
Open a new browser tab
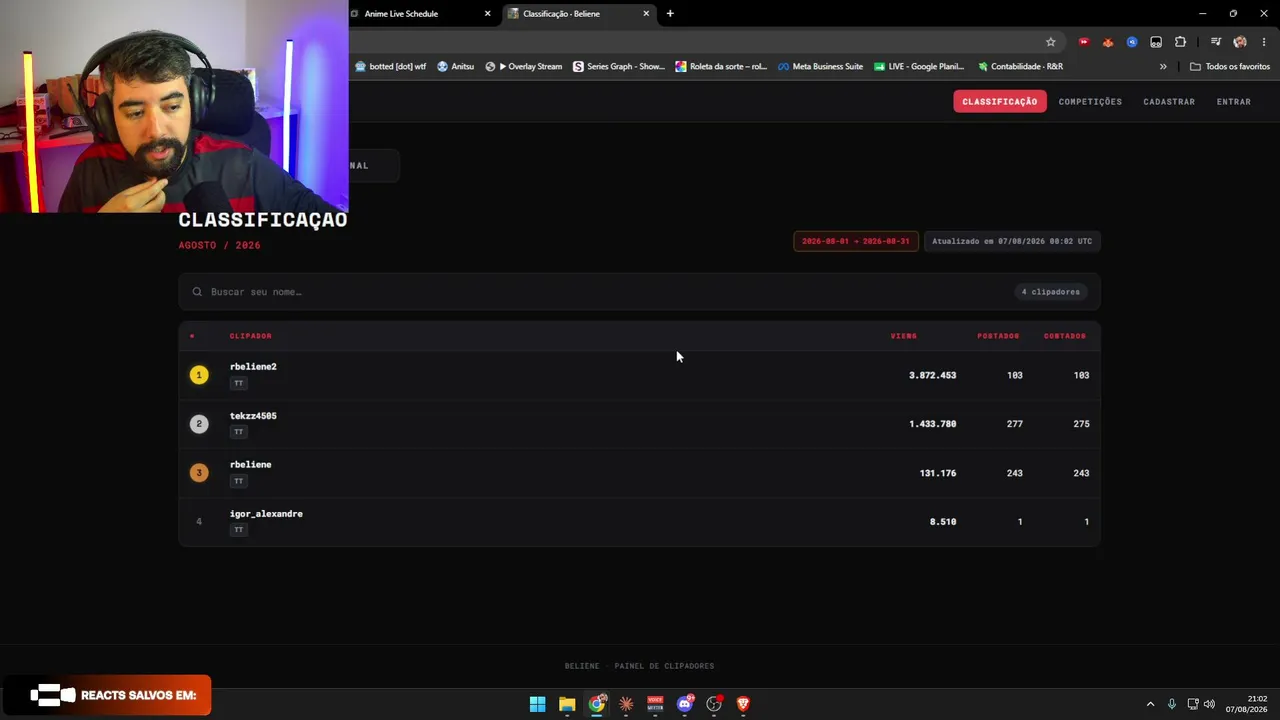(670, 14)
